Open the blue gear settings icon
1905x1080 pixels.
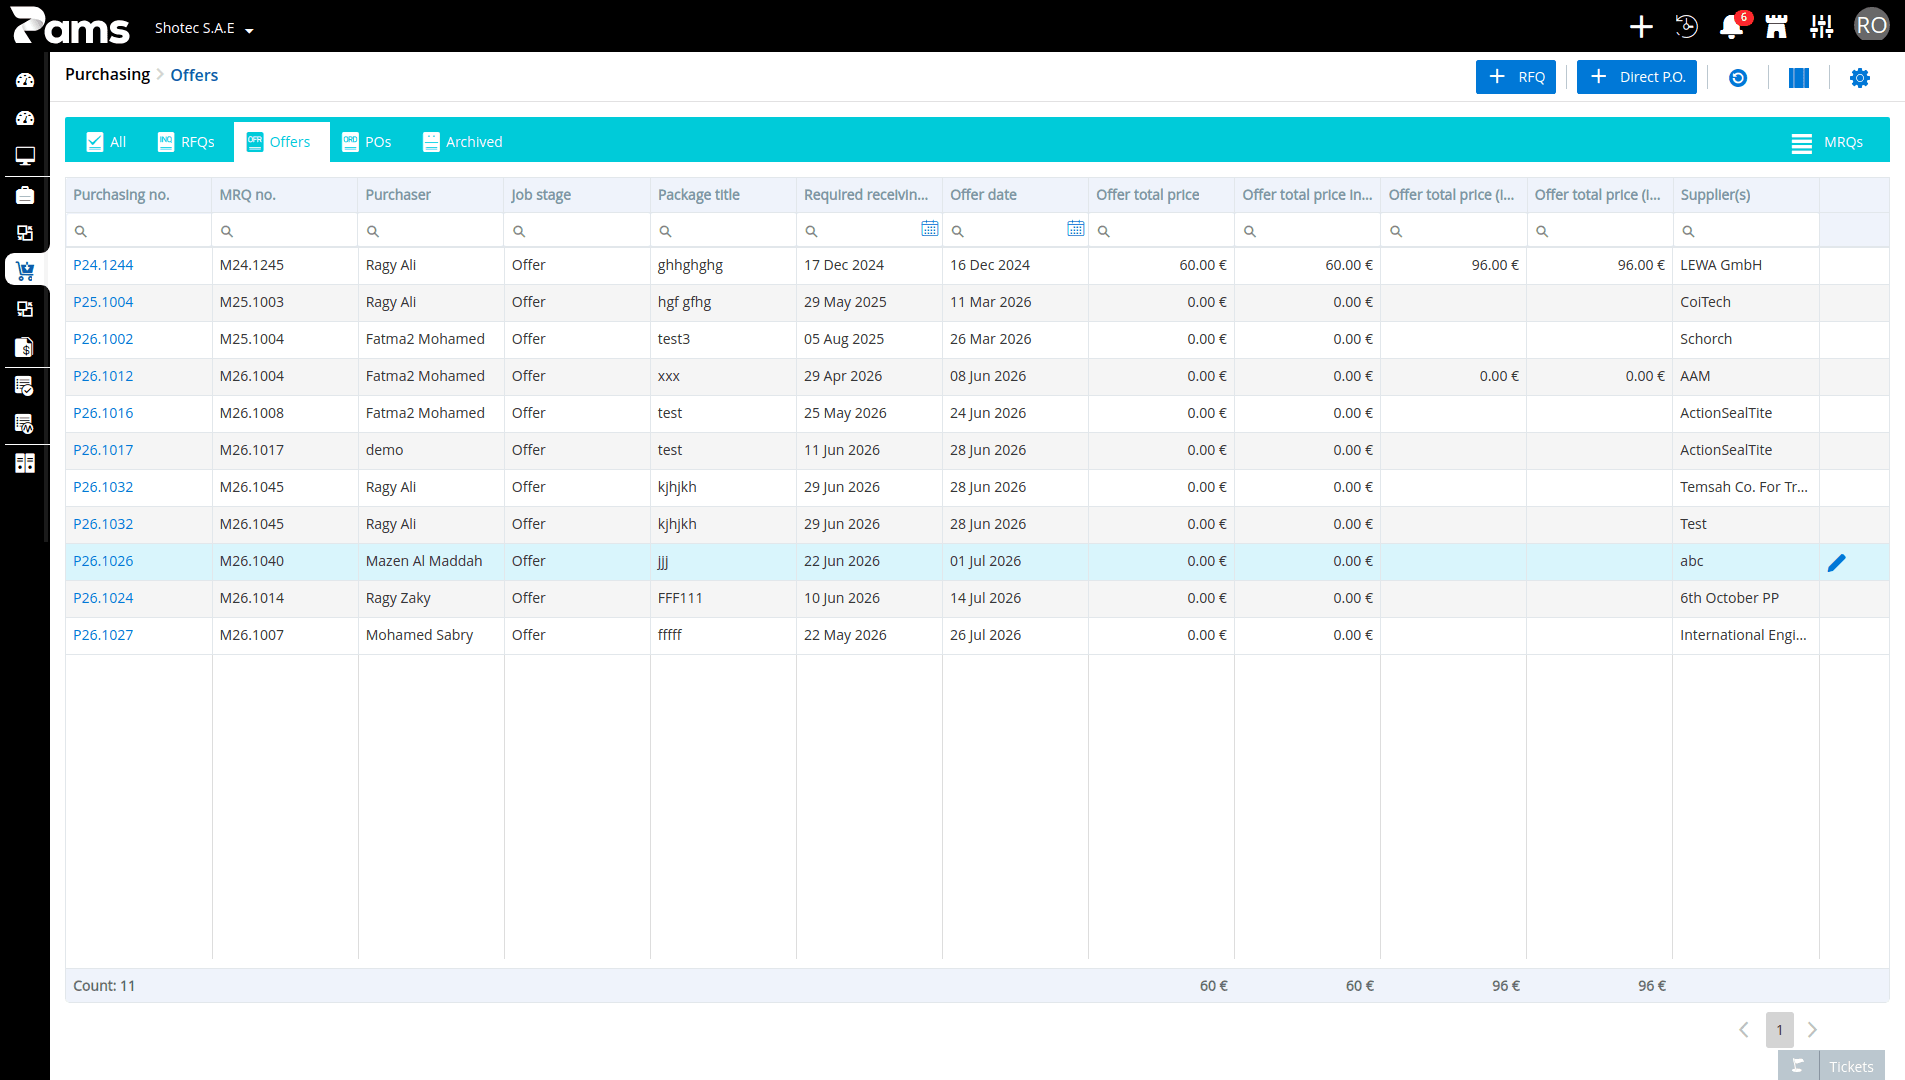(x=1859, y=78)
